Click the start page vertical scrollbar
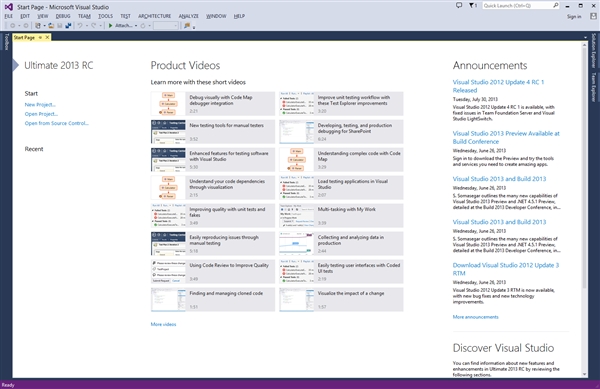 coord(584,209)
